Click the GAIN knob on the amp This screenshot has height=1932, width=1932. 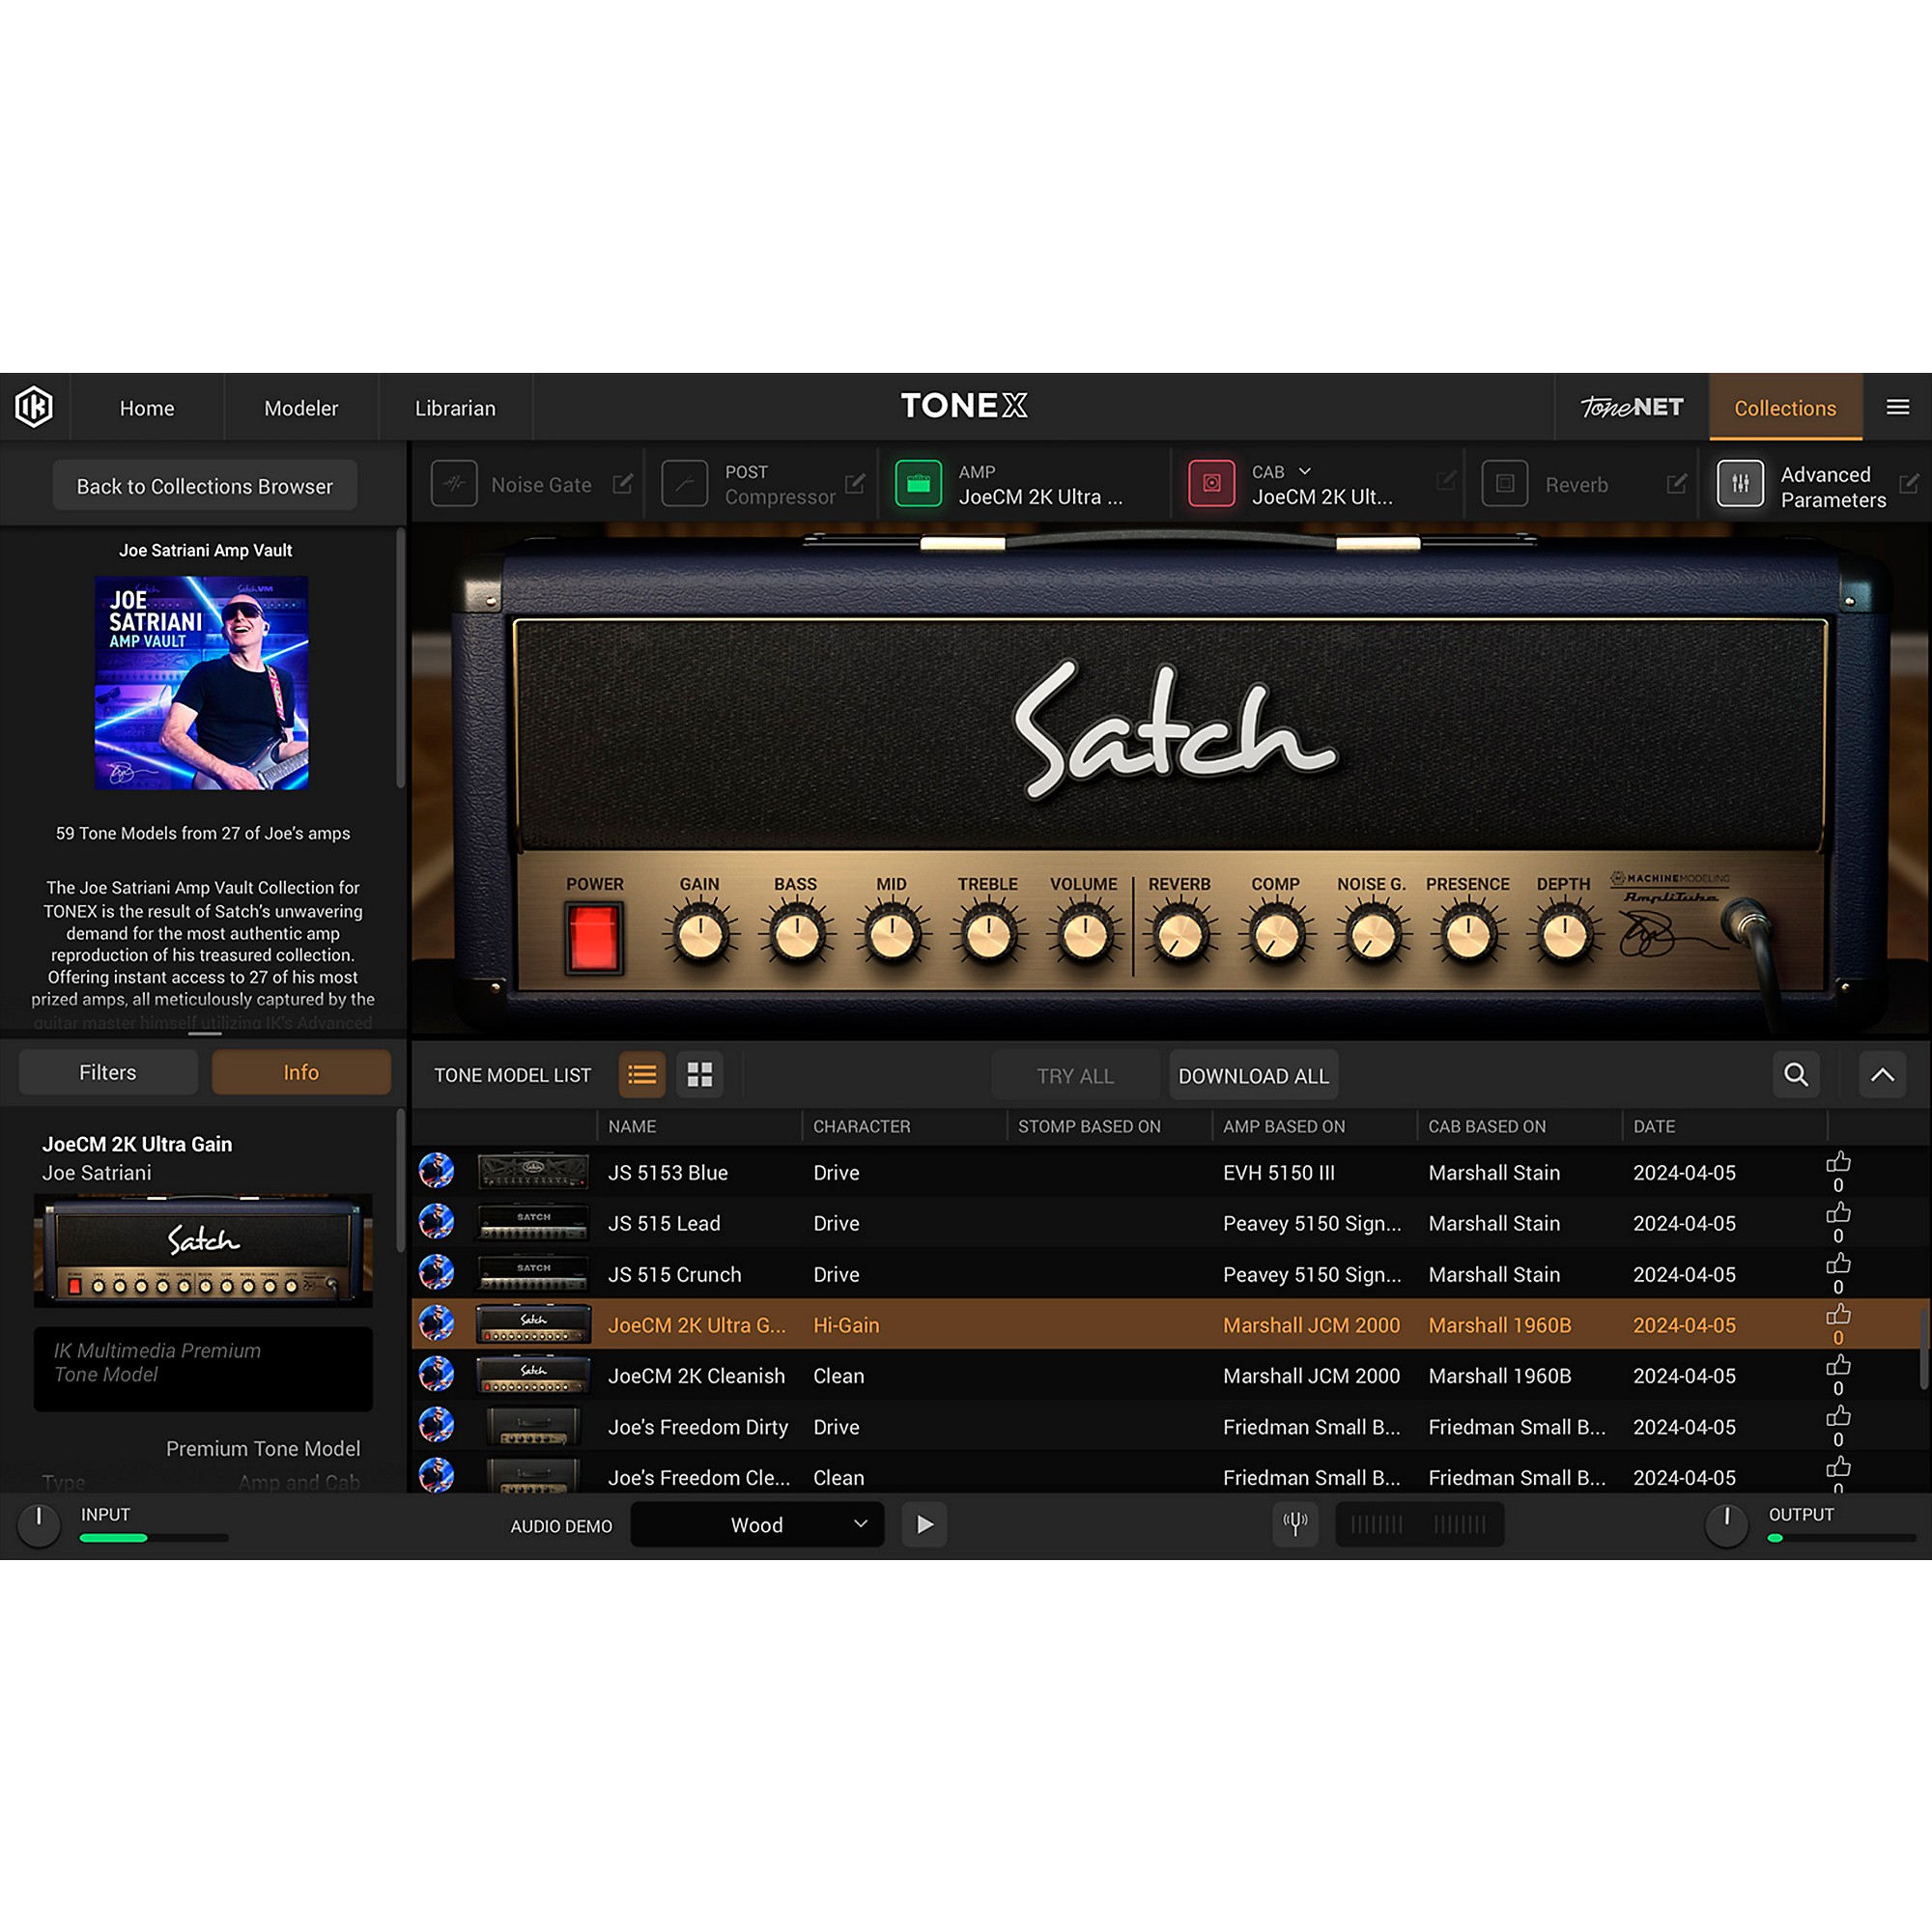click(700, 936)
